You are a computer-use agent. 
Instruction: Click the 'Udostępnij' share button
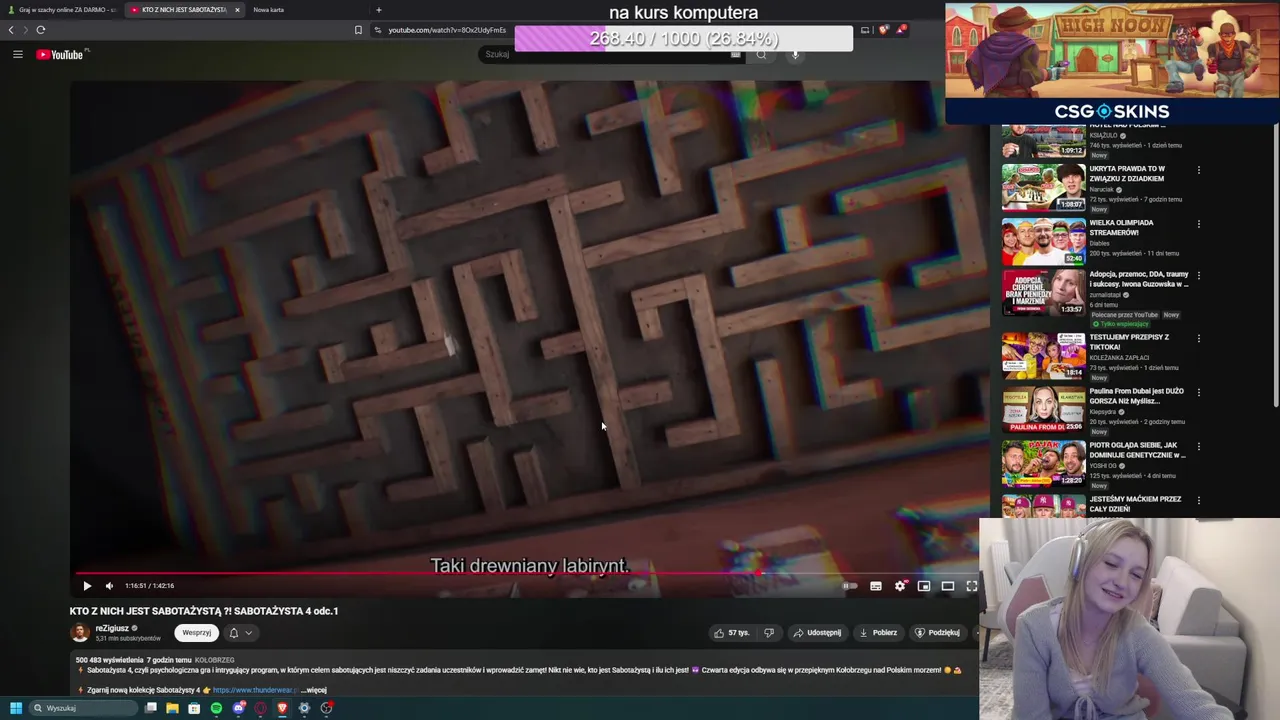pos(817,632)
